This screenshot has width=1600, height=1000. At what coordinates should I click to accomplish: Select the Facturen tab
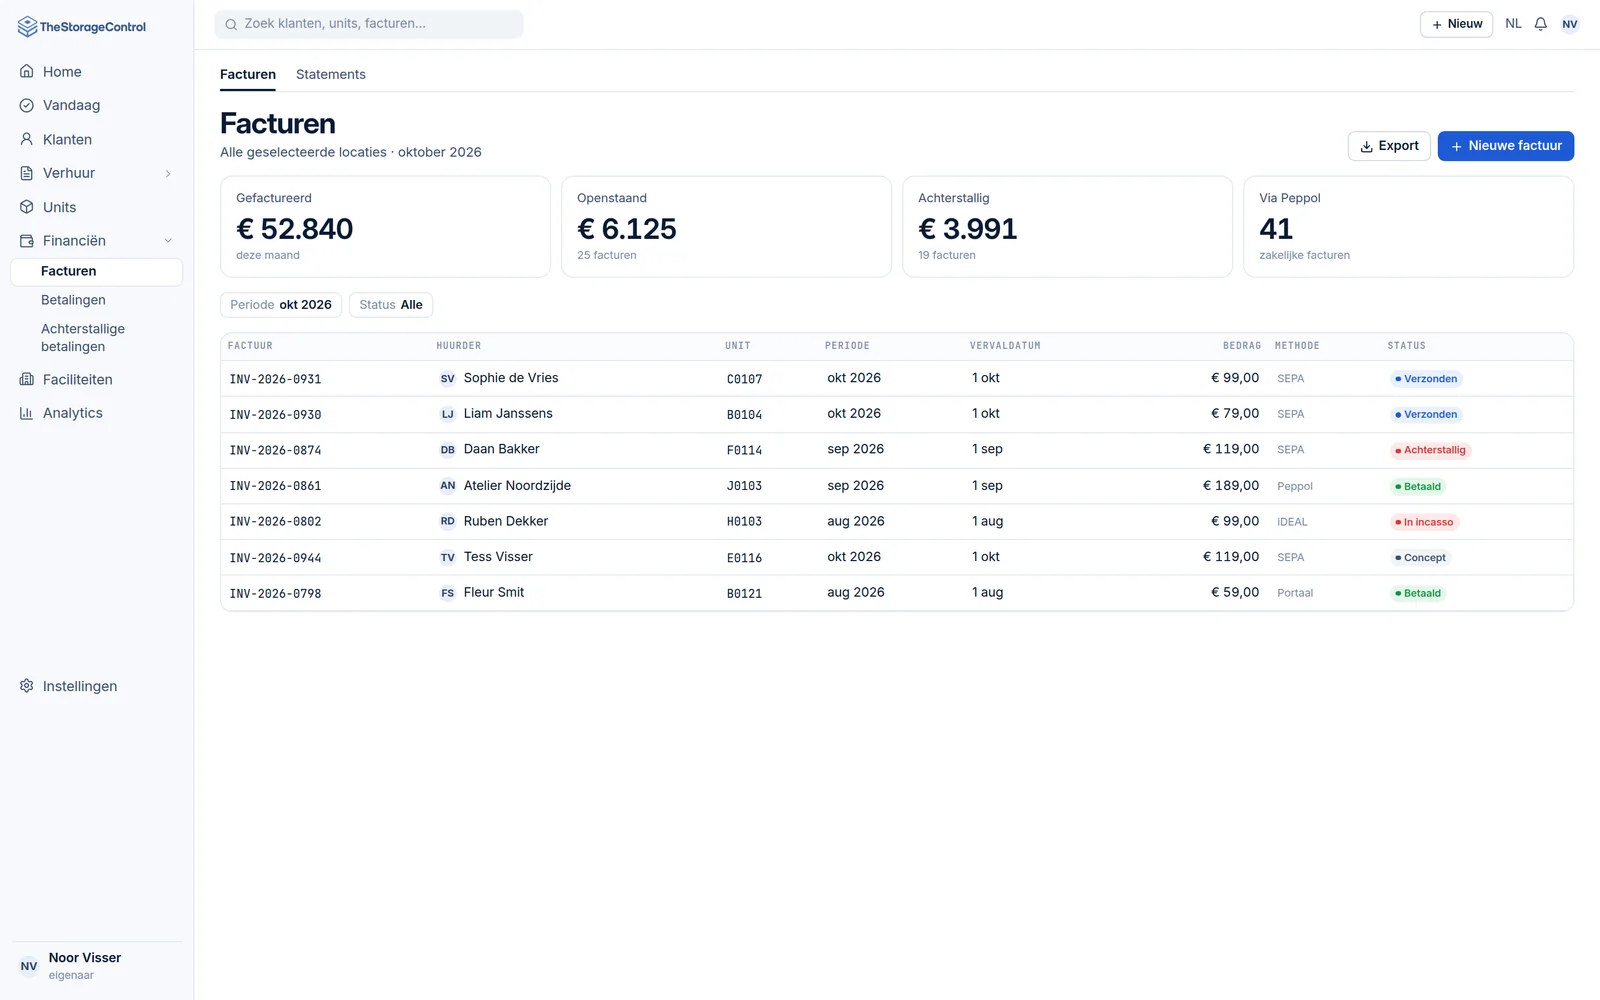[x=248, y=75]
